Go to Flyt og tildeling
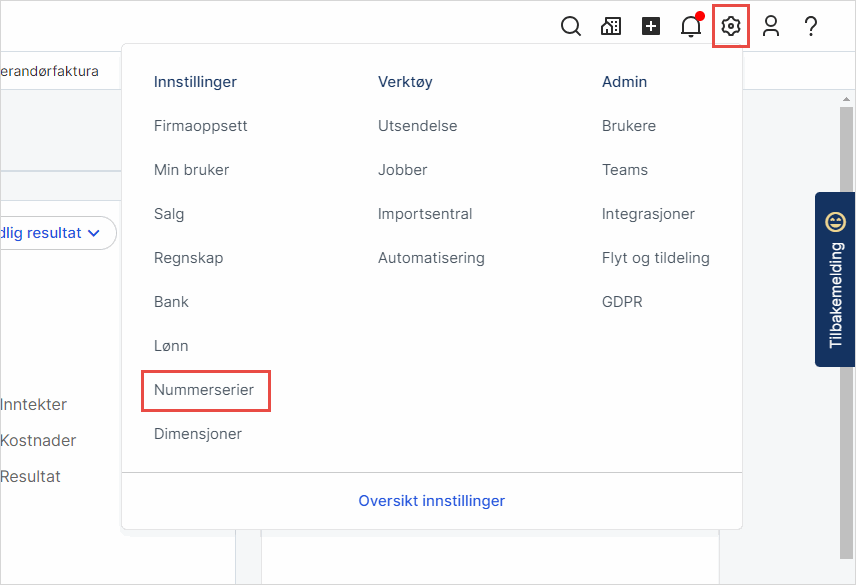 click(656, 258)
